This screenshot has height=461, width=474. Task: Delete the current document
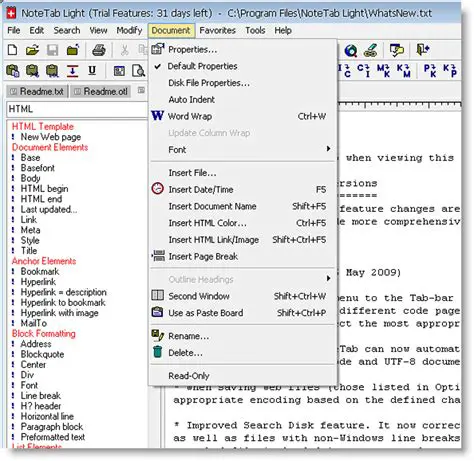[243, 353]
